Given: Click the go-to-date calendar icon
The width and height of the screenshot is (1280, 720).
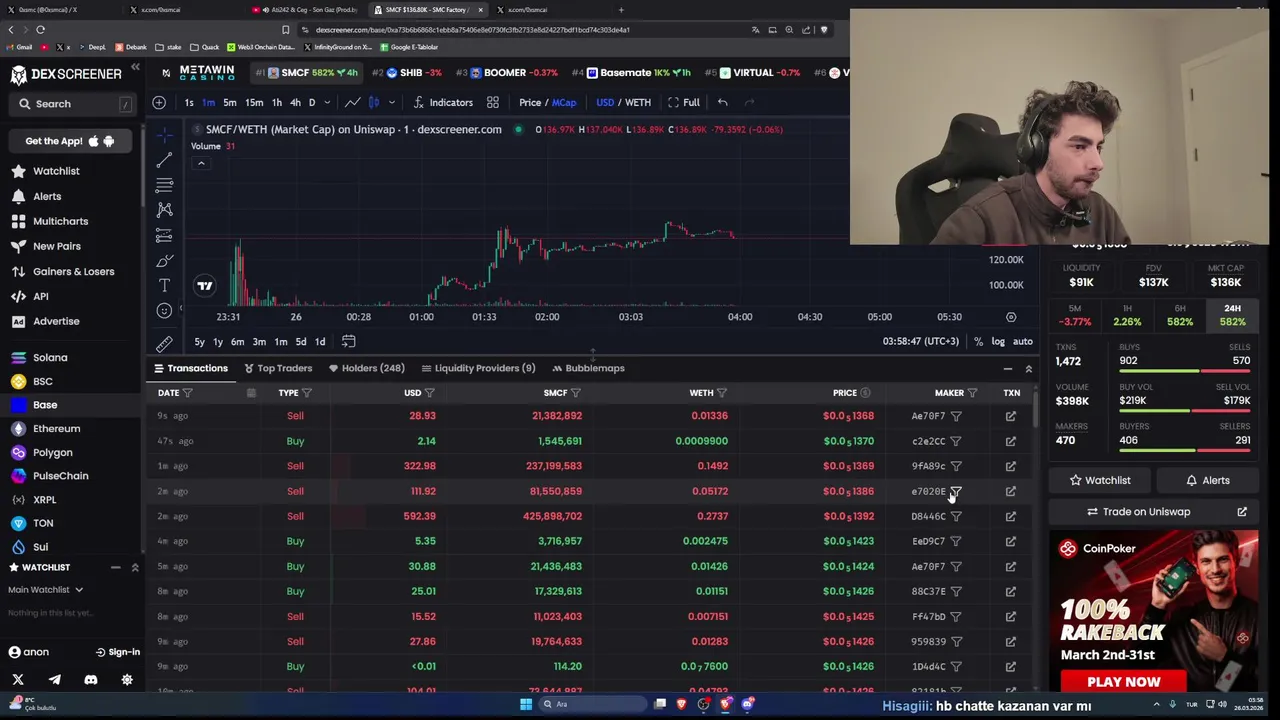Looking at the screenshot, I should tap(348, 342).
